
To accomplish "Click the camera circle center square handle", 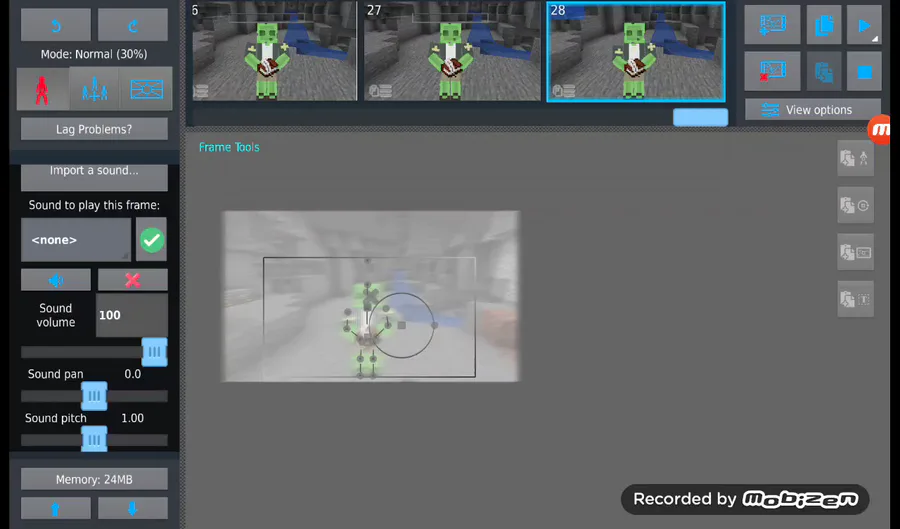I will click(x=402, y=325).
